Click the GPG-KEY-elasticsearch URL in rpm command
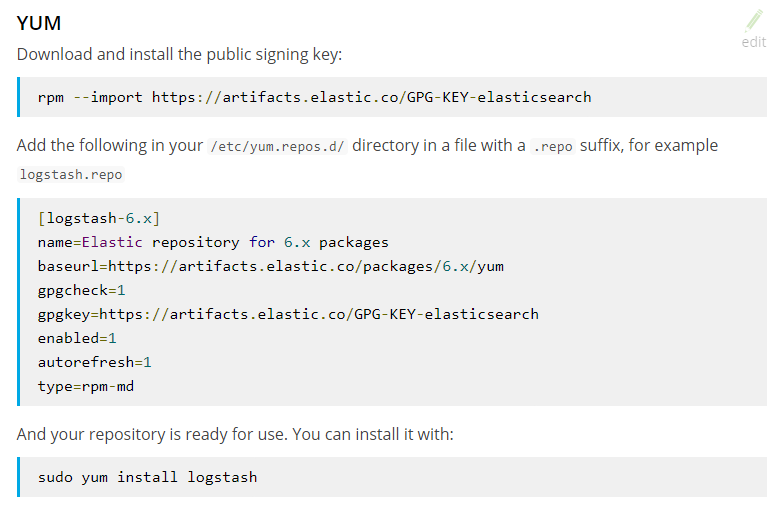Viewport: 777px width, 516px height. (372, 97)
